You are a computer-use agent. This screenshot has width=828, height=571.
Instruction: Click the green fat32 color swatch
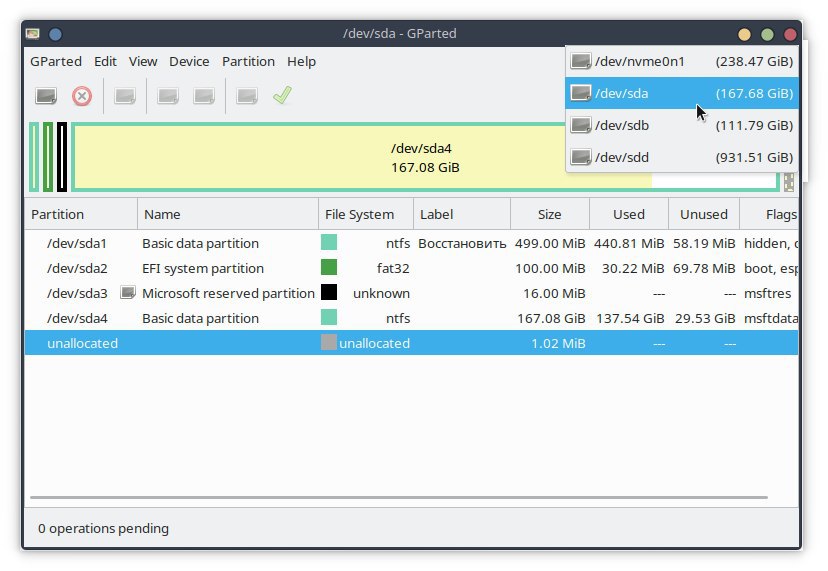point(328,267)
